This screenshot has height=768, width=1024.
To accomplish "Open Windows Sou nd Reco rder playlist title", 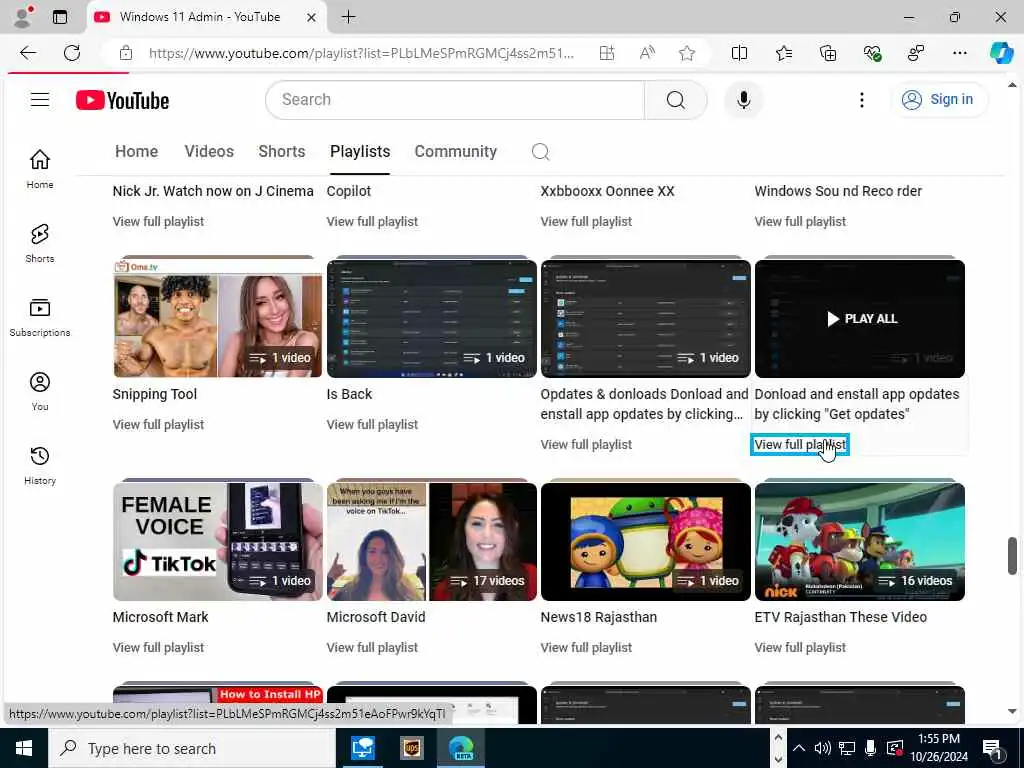I will tap(838, 191).
